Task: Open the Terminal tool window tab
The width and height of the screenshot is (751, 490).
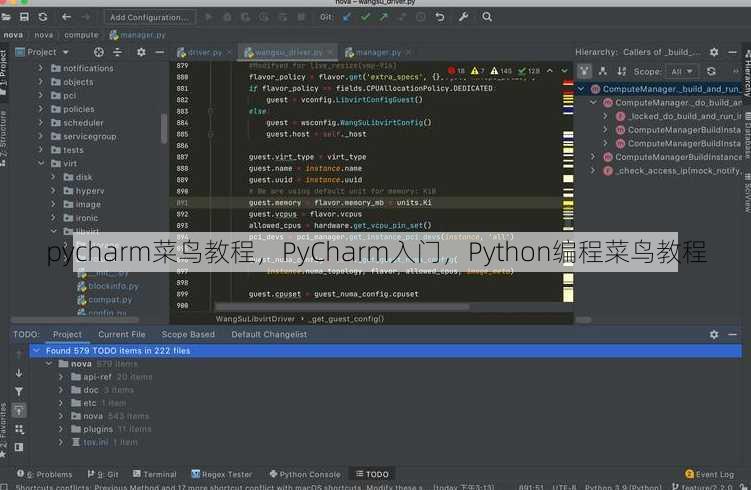Action: pyautogui.click(x=155, y=474)
